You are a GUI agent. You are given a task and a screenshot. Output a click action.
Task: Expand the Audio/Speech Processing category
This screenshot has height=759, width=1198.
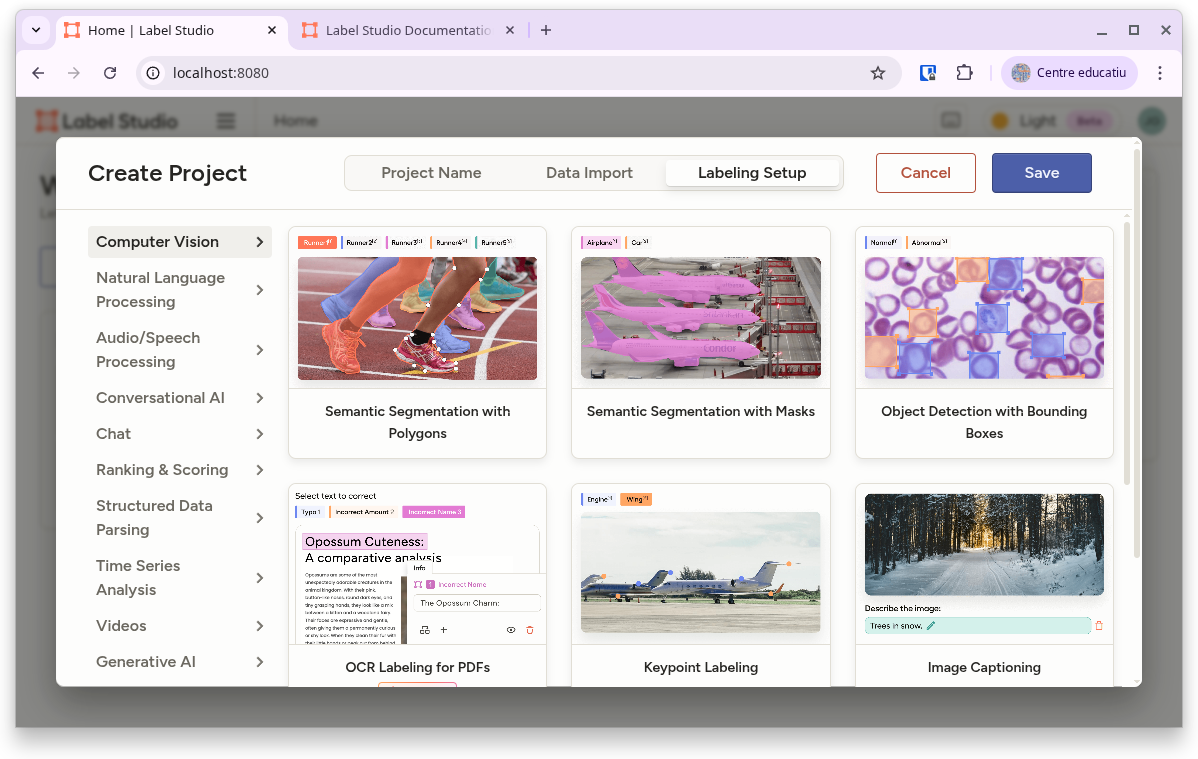click(179, 350)
